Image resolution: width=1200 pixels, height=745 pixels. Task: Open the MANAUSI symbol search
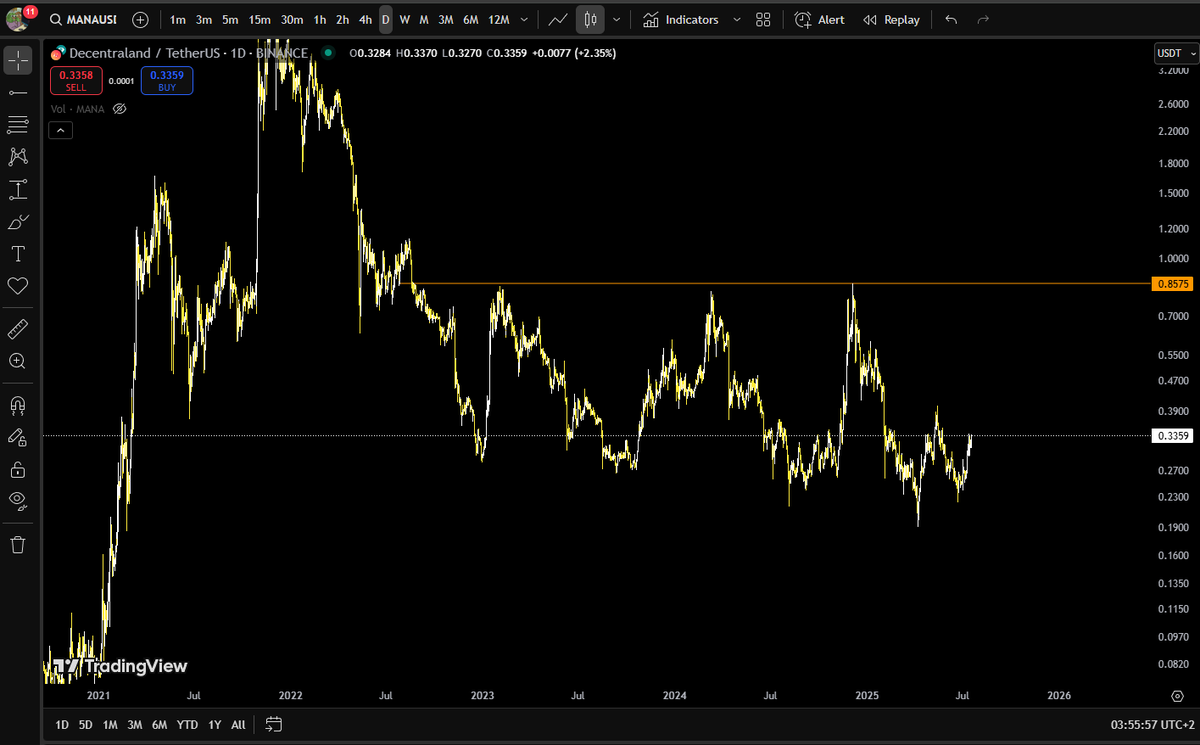(83, 19)
